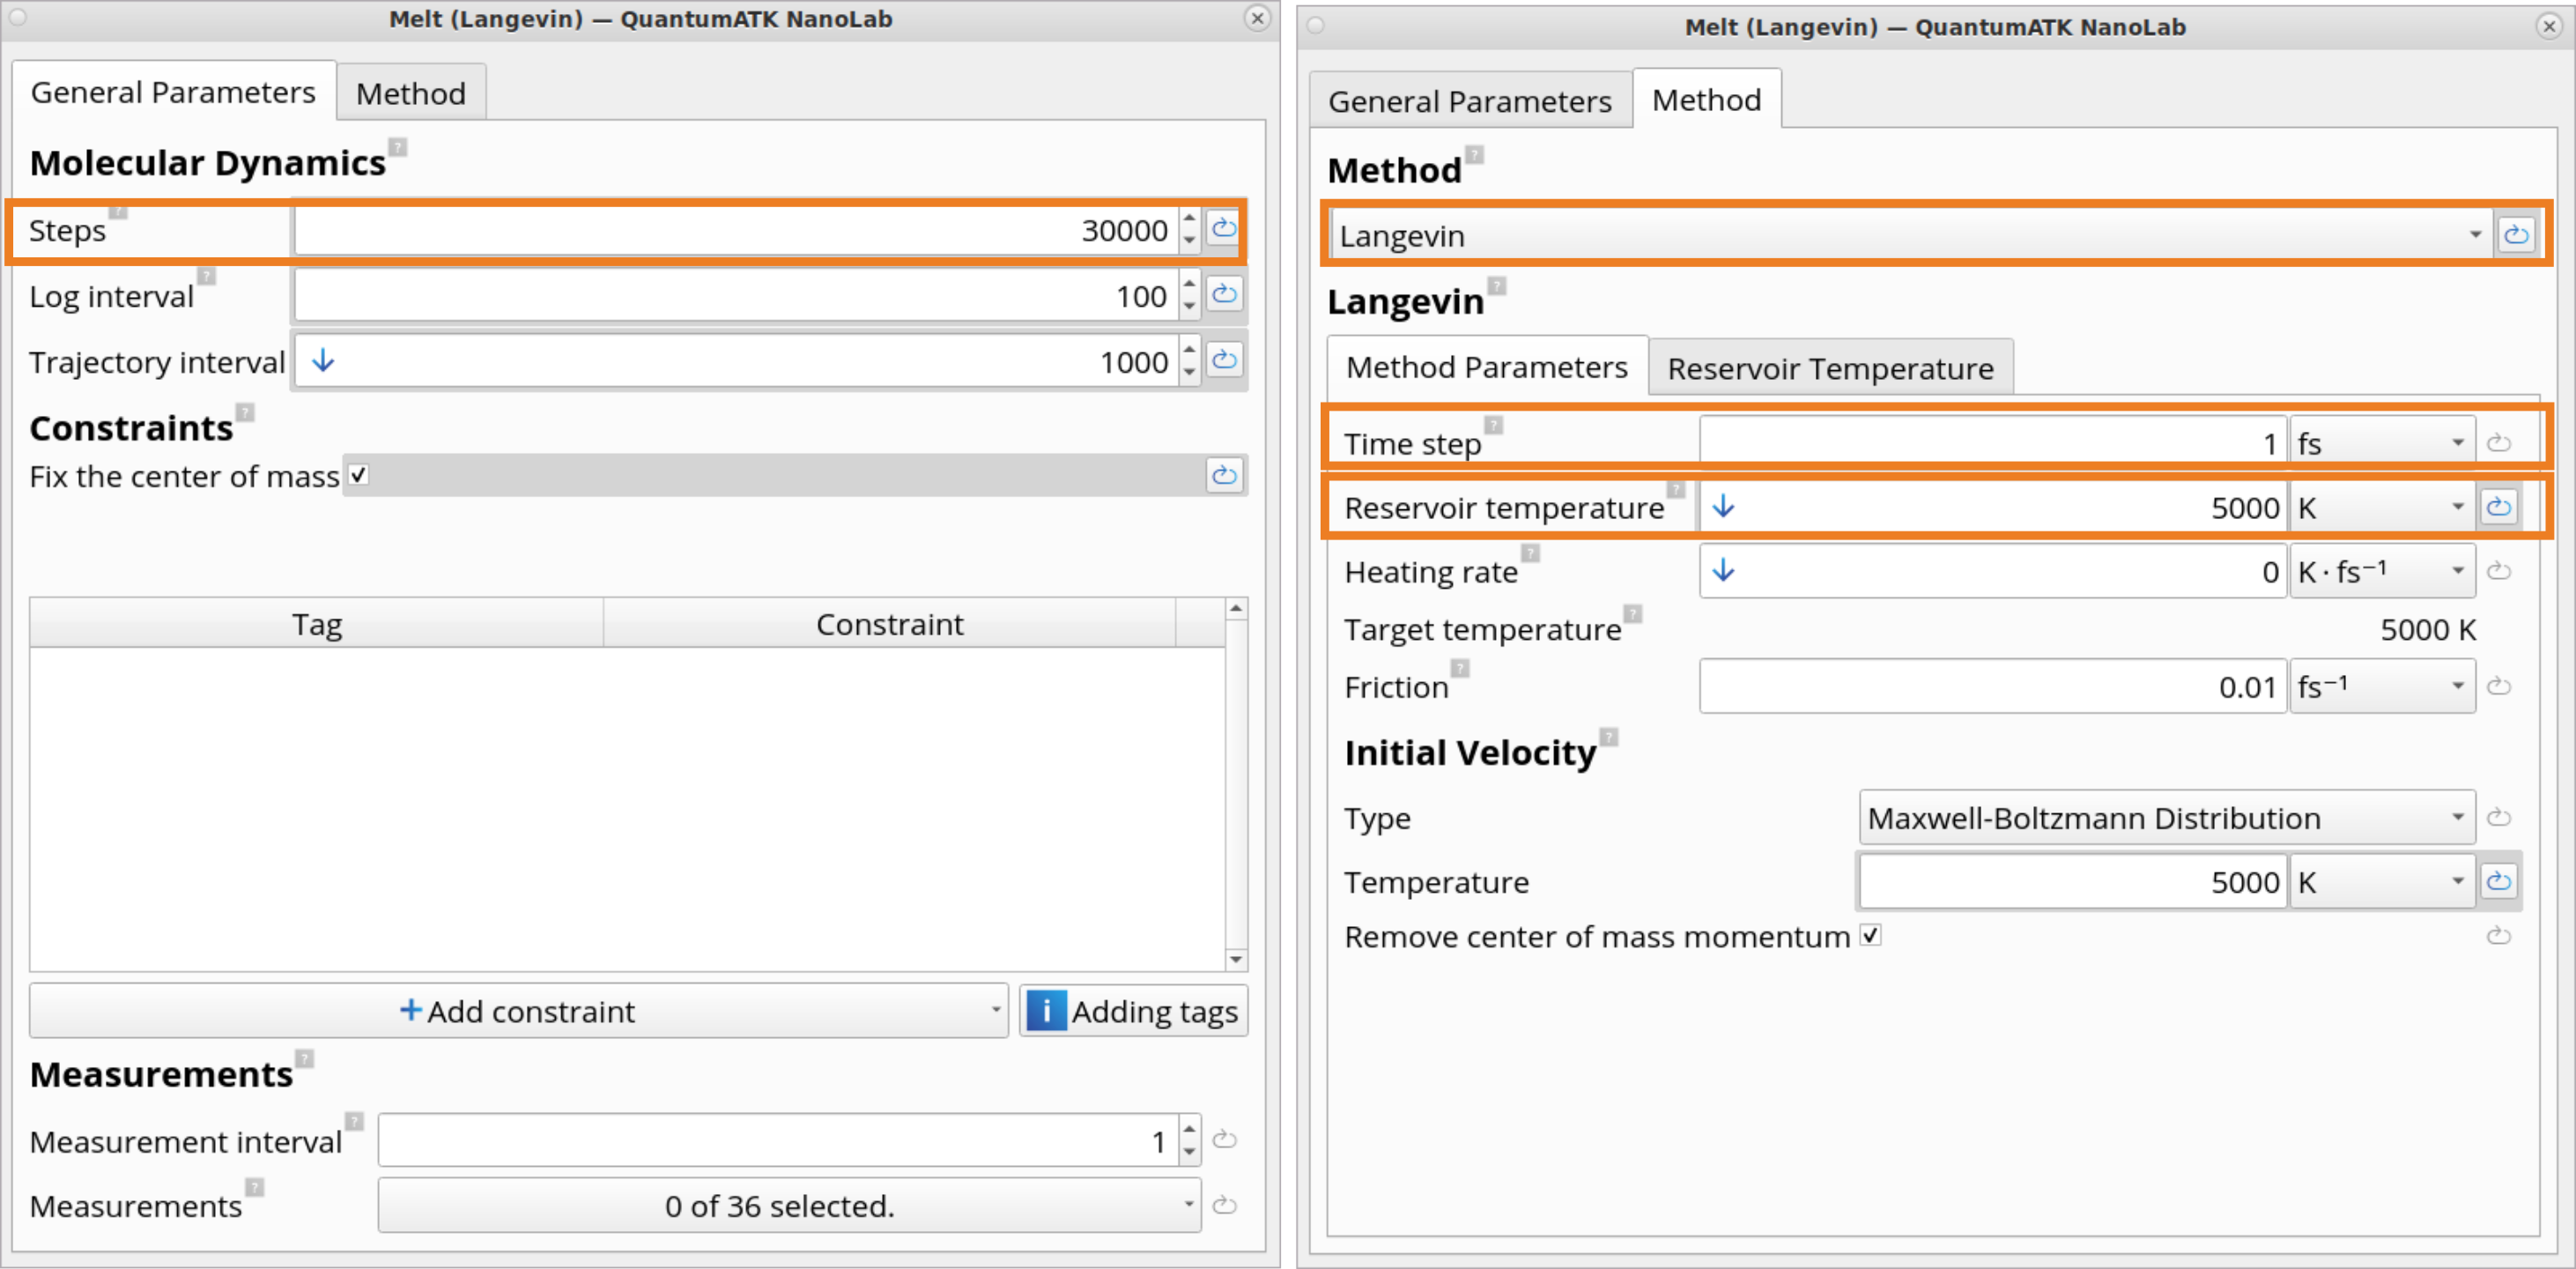The width and height of the screenshot is (2576, 1269).
Task: Reset the Reservoir temperature value icon
Action: (2499, 507)
